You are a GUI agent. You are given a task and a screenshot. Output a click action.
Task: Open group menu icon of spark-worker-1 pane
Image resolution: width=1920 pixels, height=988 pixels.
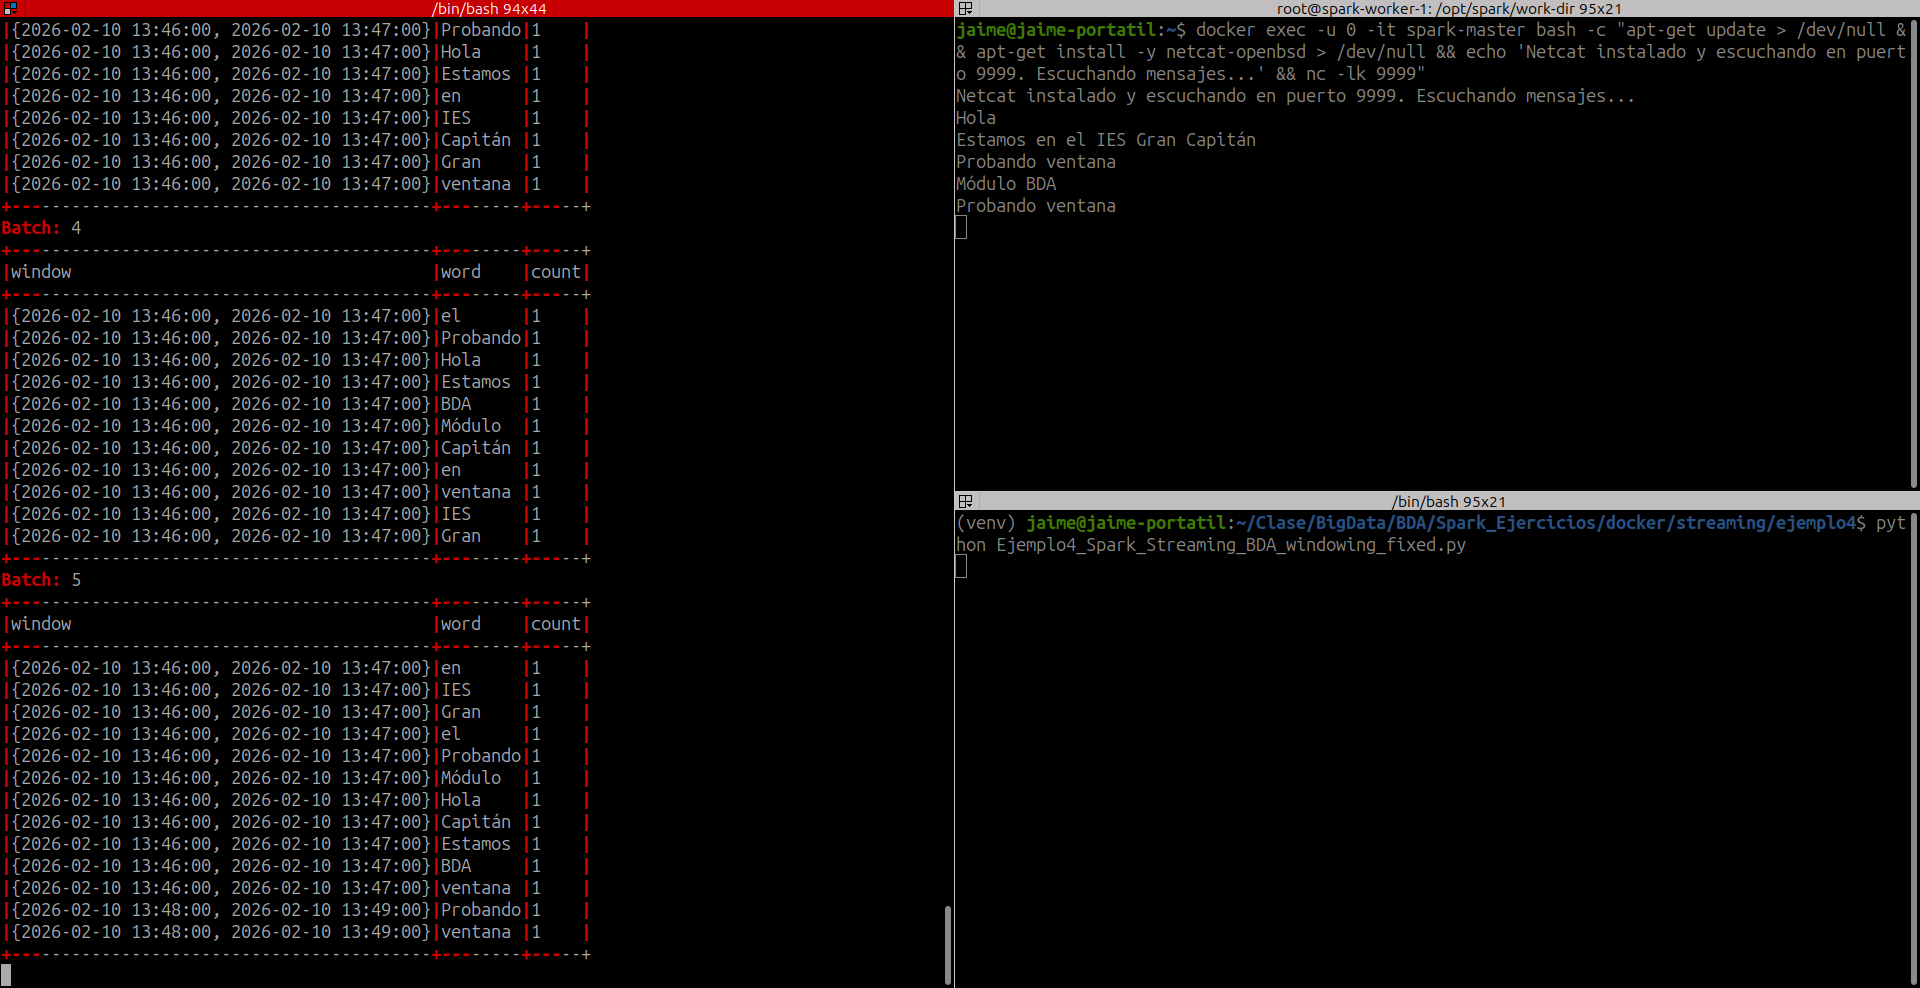click(965, 8)
